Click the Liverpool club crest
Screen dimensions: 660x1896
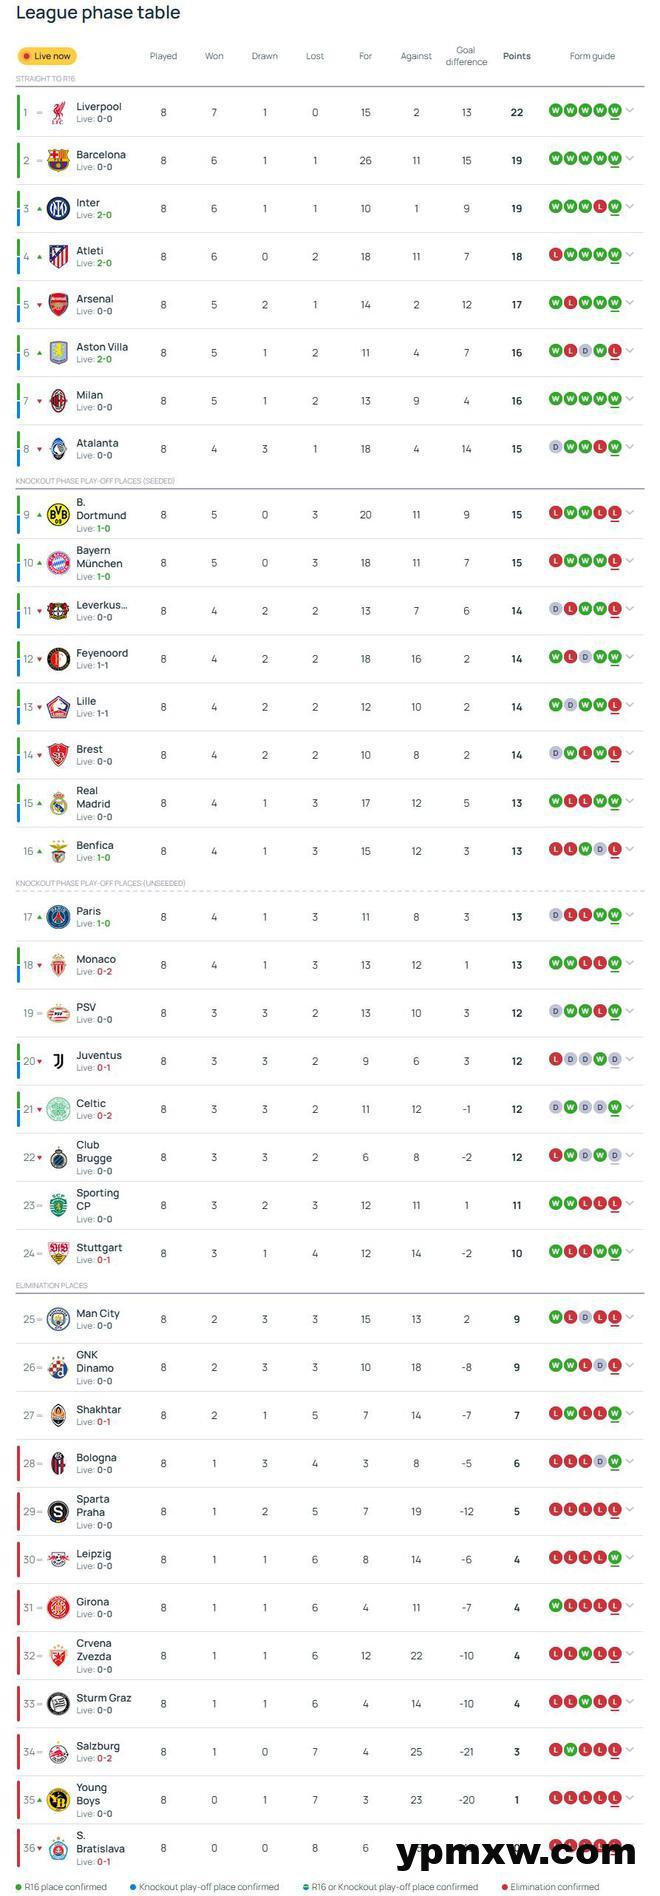point(58,113)
